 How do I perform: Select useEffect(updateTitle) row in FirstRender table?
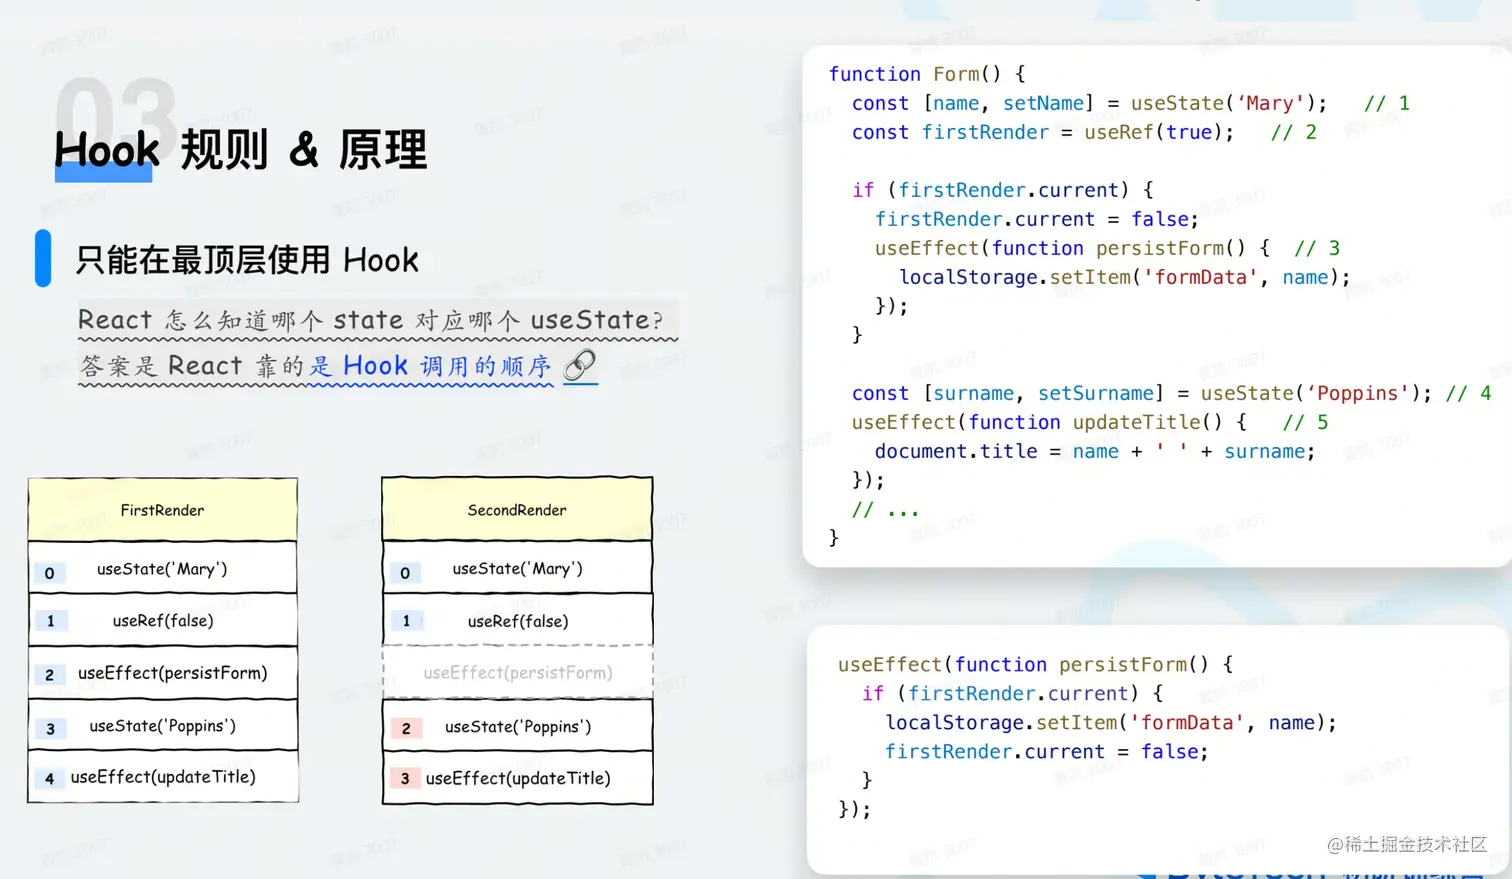pos(163,777)
